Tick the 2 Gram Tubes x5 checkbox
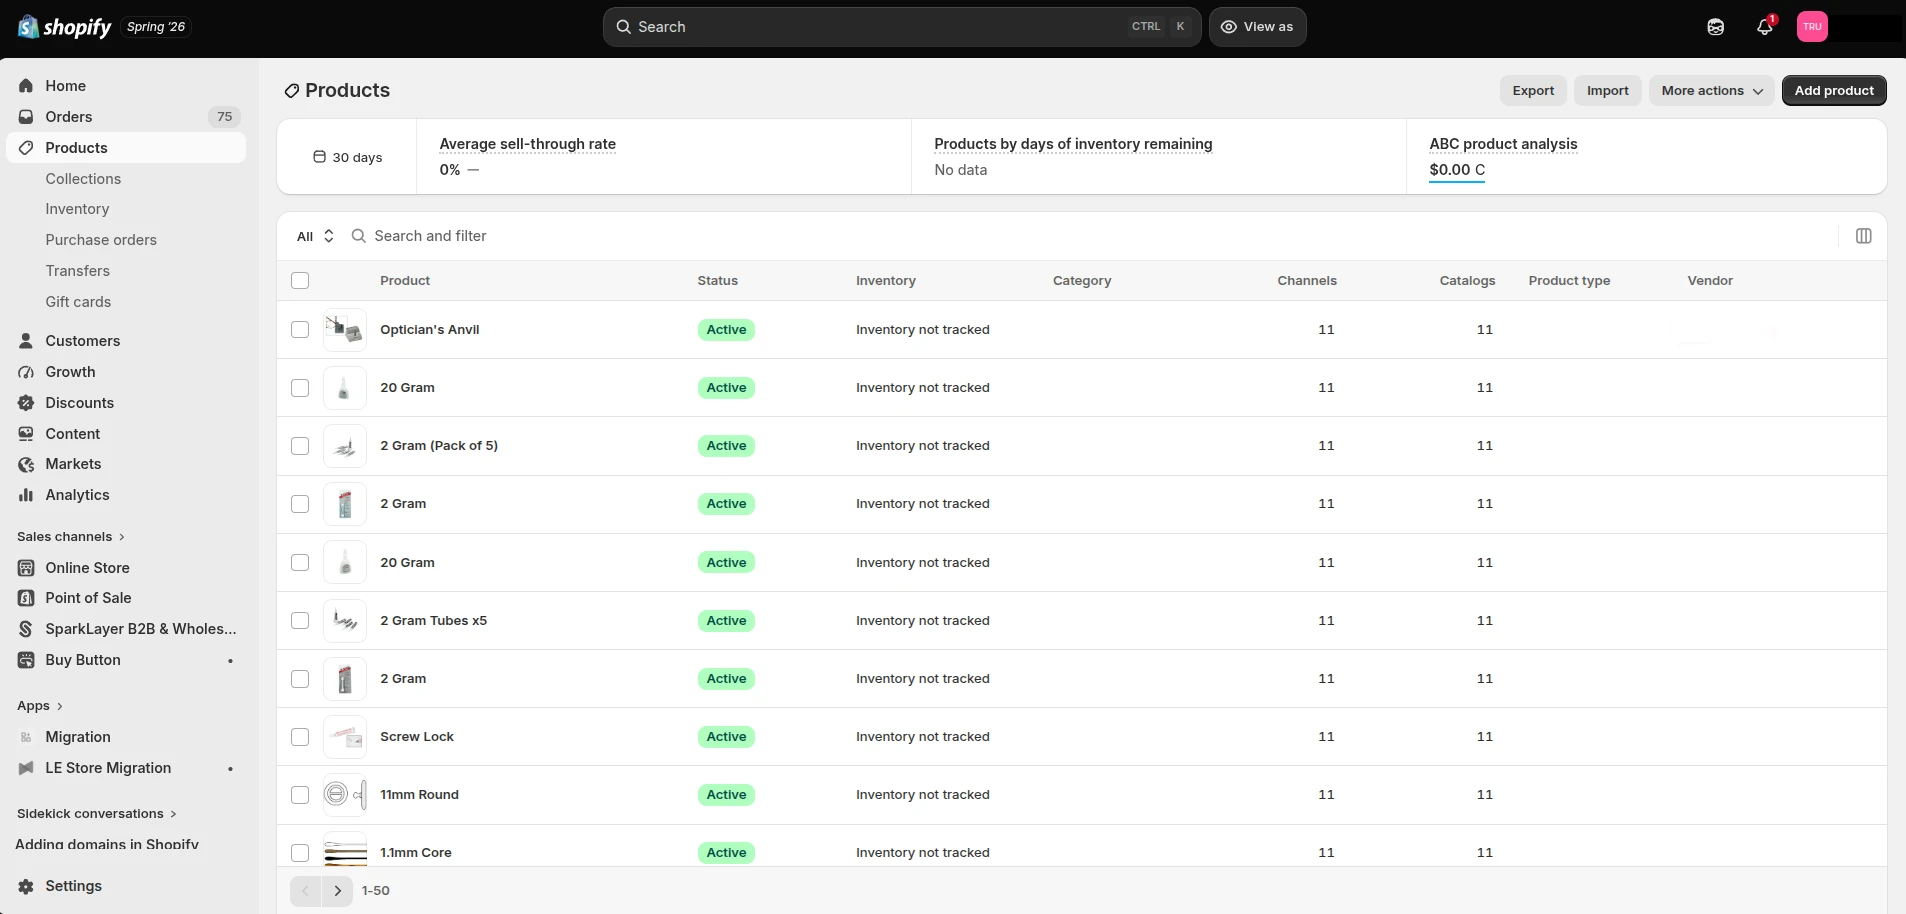The image size is (1906, 914). [x=300, y=621]
